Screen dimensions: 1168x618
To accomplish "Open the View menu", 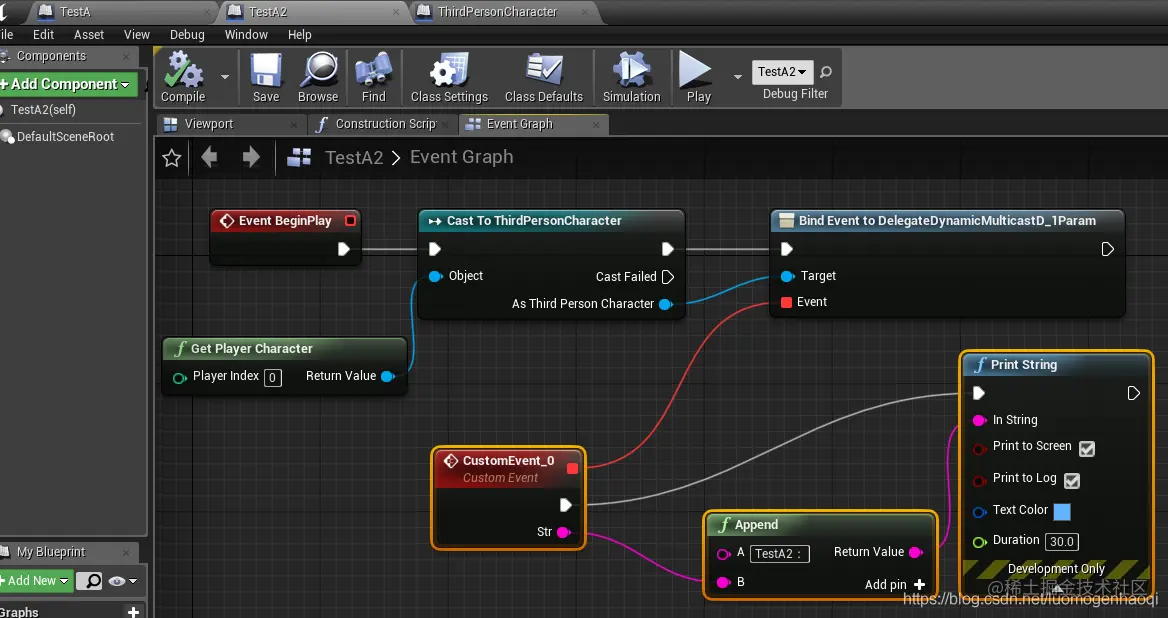I will tap(136, 35).
